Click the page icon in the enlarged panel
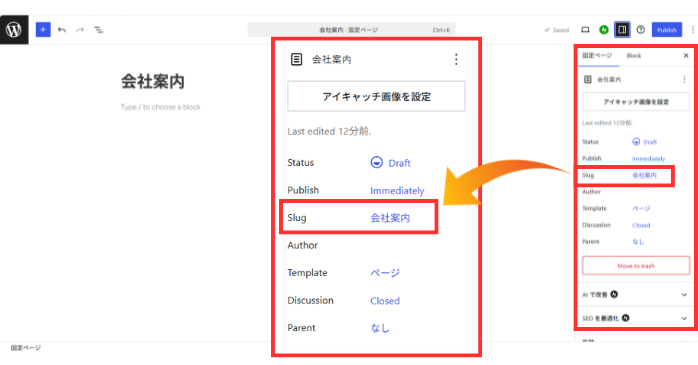Viewport: 698px width, 365px height. pos(296,59)
